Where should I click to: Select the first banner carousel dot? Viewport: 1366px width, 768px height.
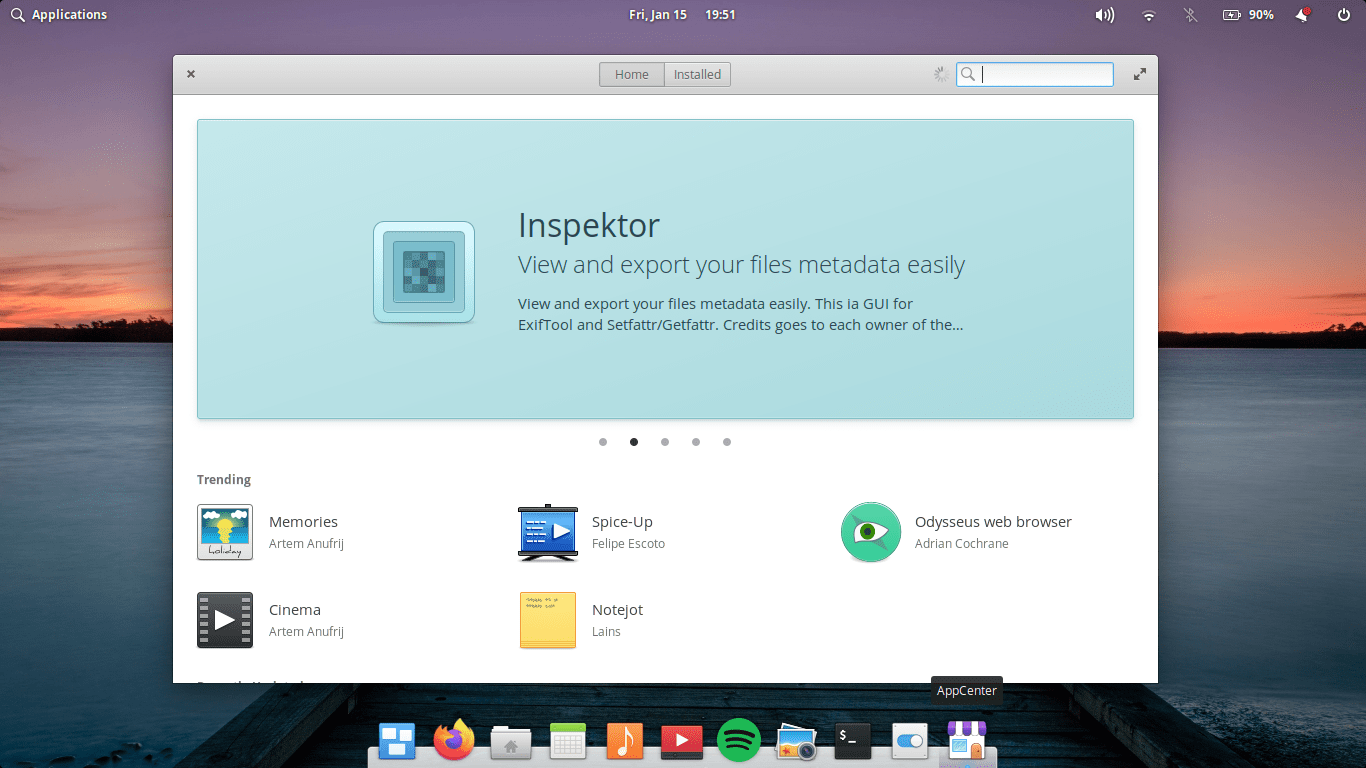603,442
